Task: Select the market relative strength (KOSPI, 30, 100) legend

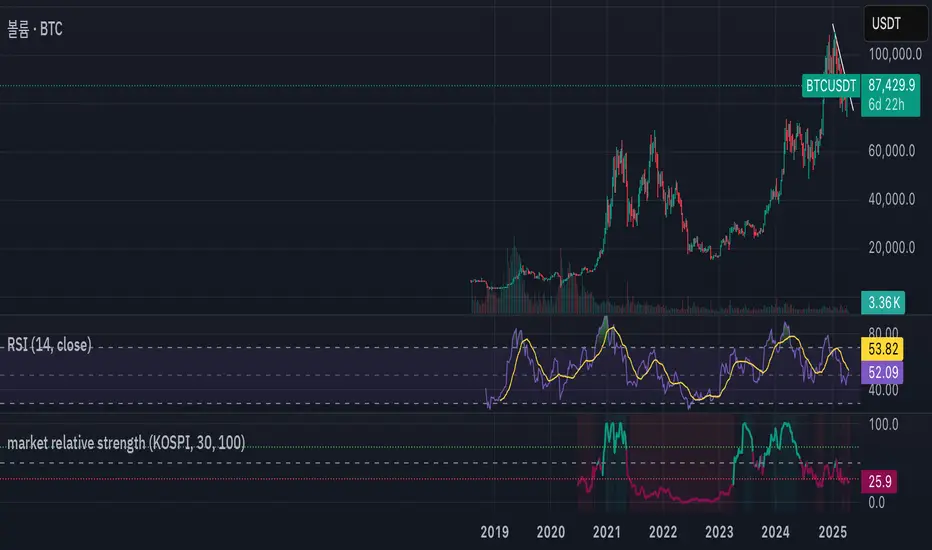Action: [x=126, y=442]
